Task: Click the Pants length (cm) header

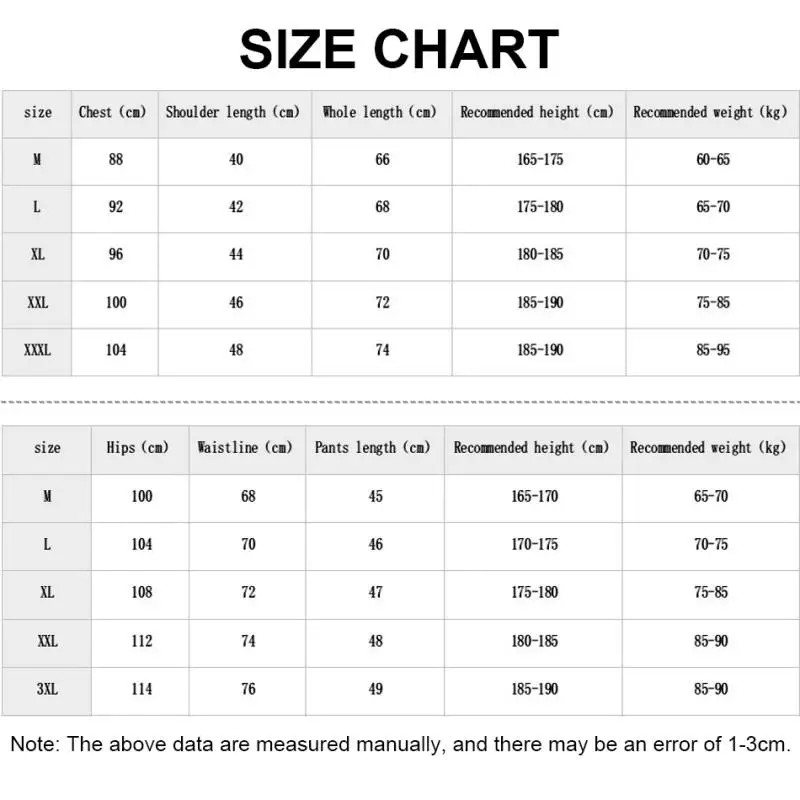Action: pos(373,448)
